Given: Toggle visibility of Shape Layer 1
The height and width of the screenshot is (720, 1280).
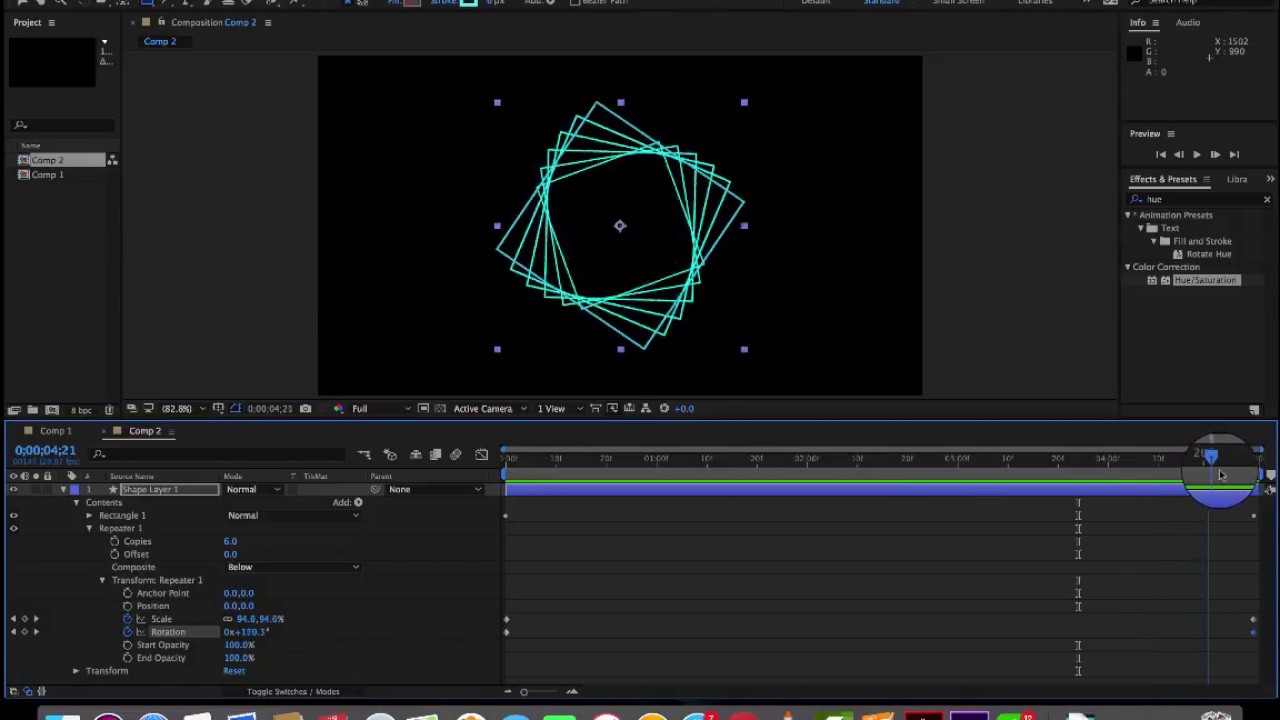Looking at the screenshot, I should coord(13,489).
